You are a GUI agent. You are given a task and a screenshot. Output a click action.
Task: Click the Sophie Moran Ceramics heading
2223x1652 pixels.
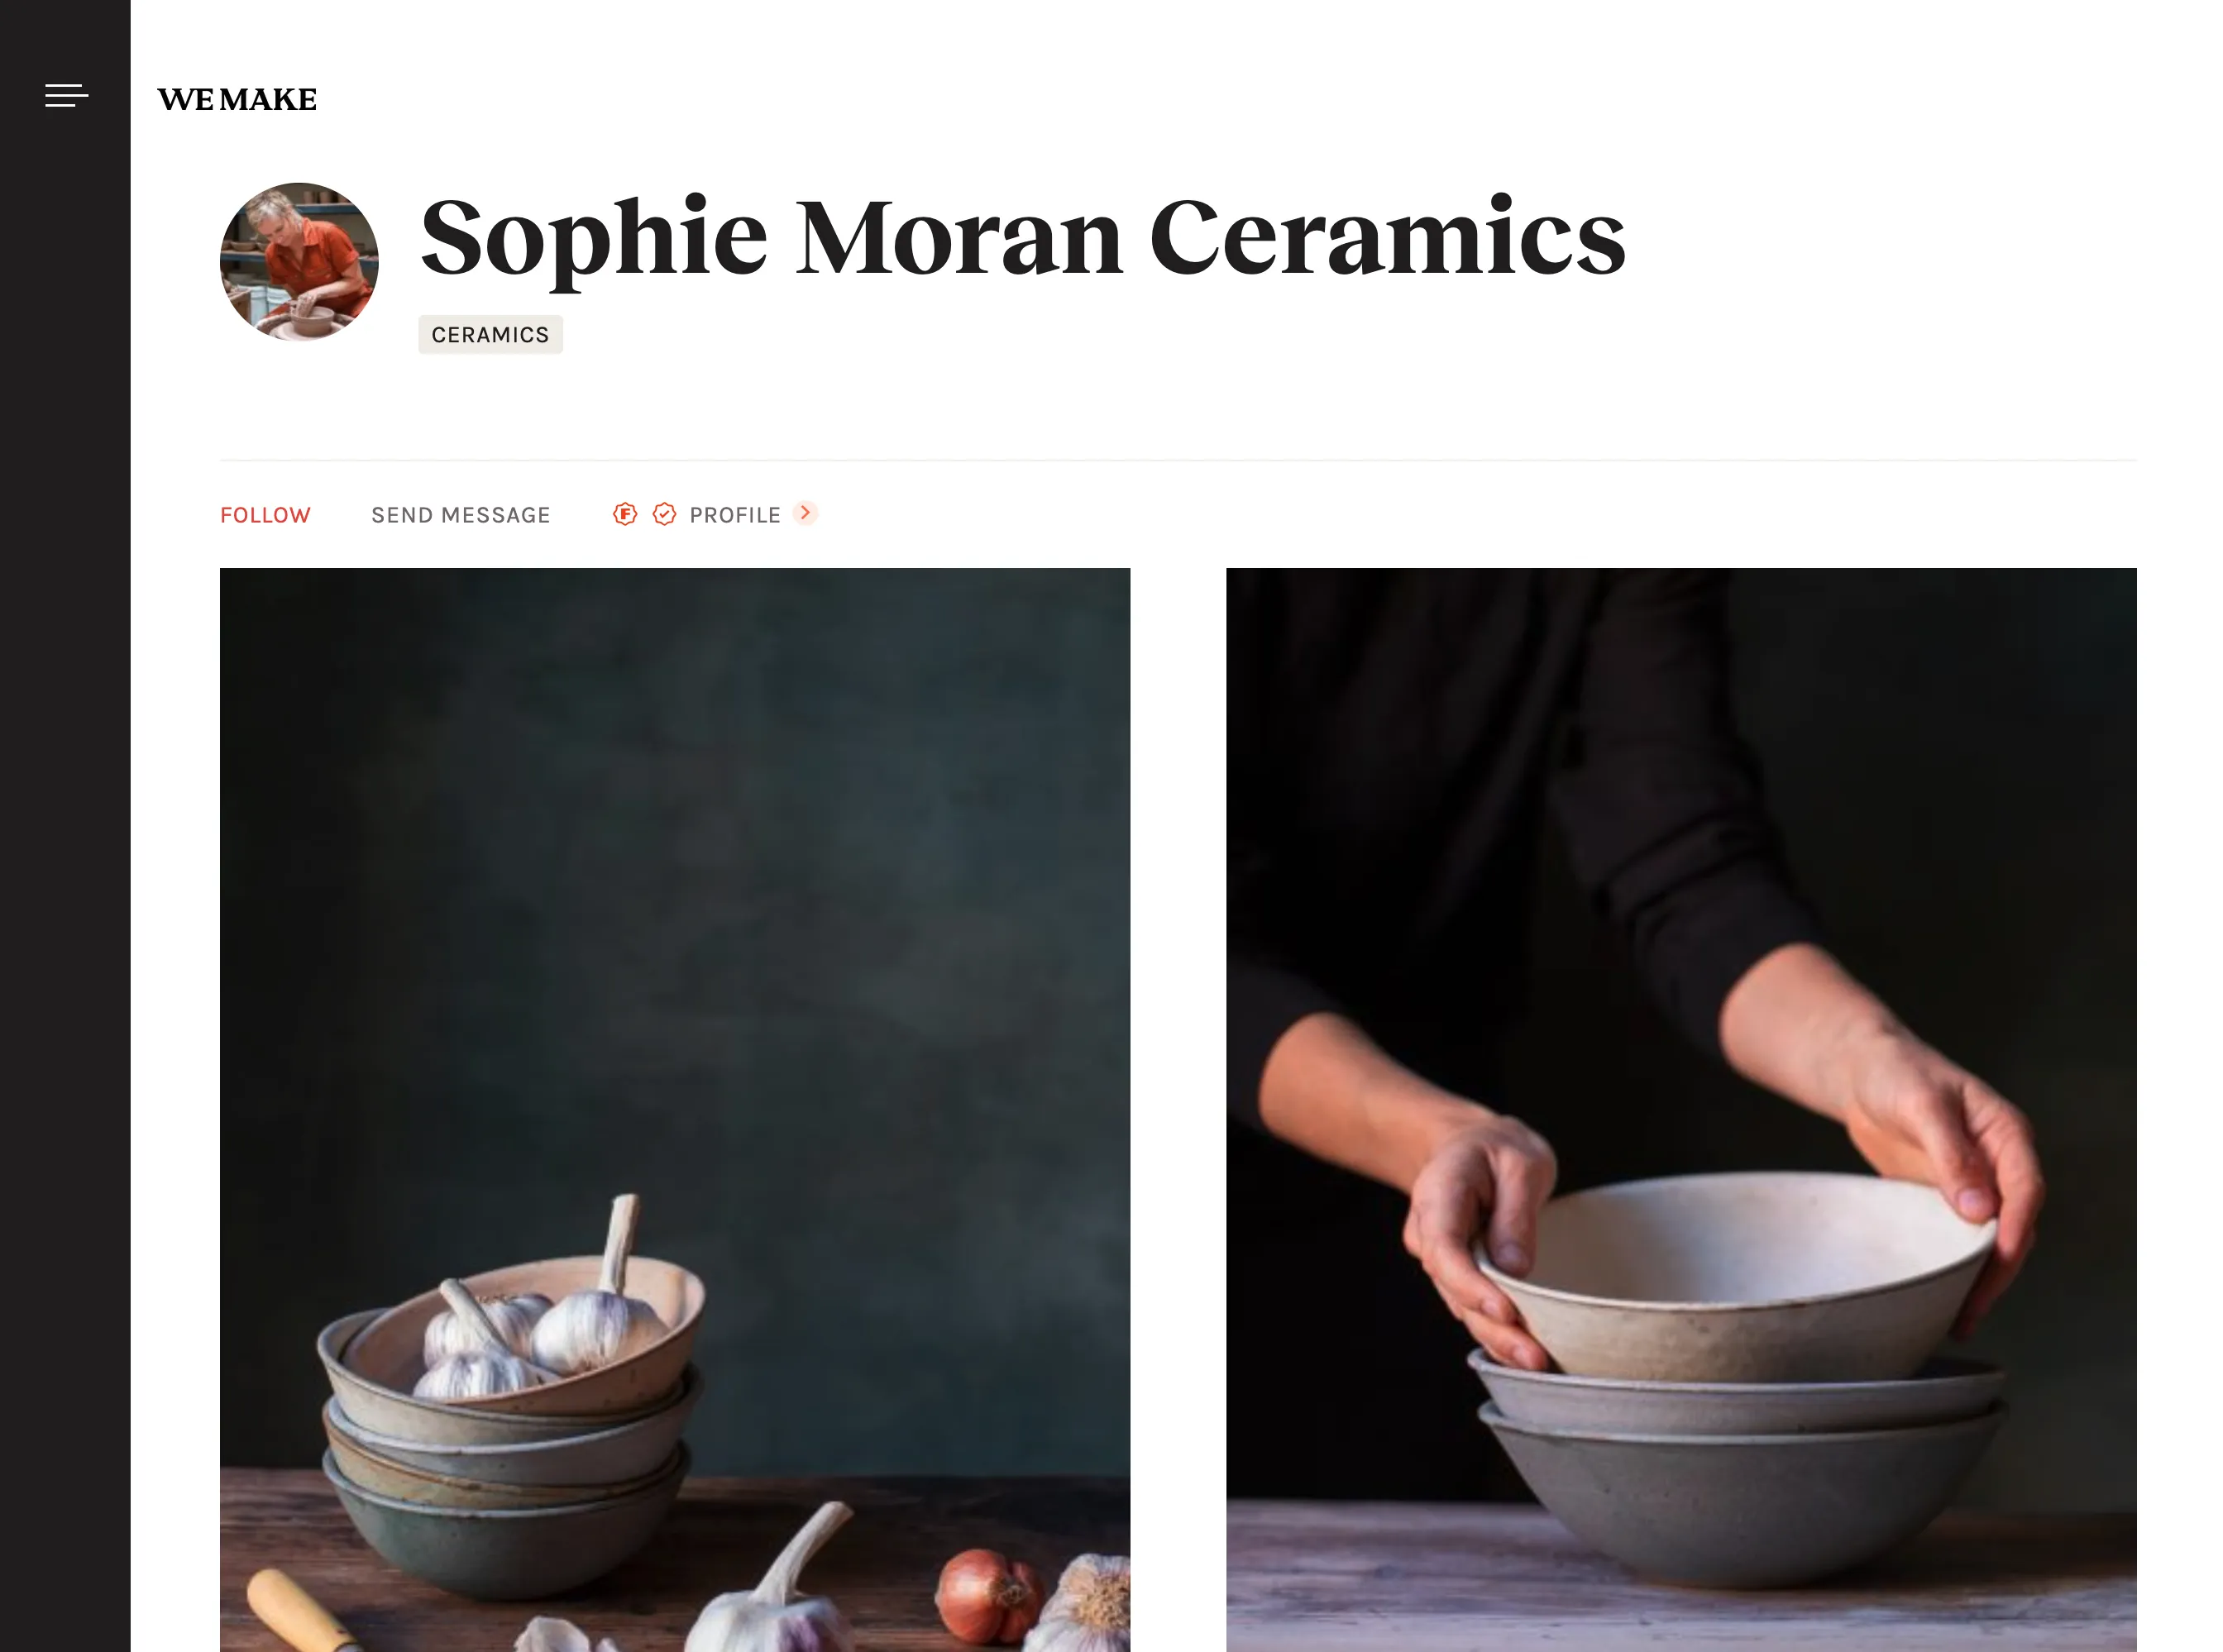1023,239
